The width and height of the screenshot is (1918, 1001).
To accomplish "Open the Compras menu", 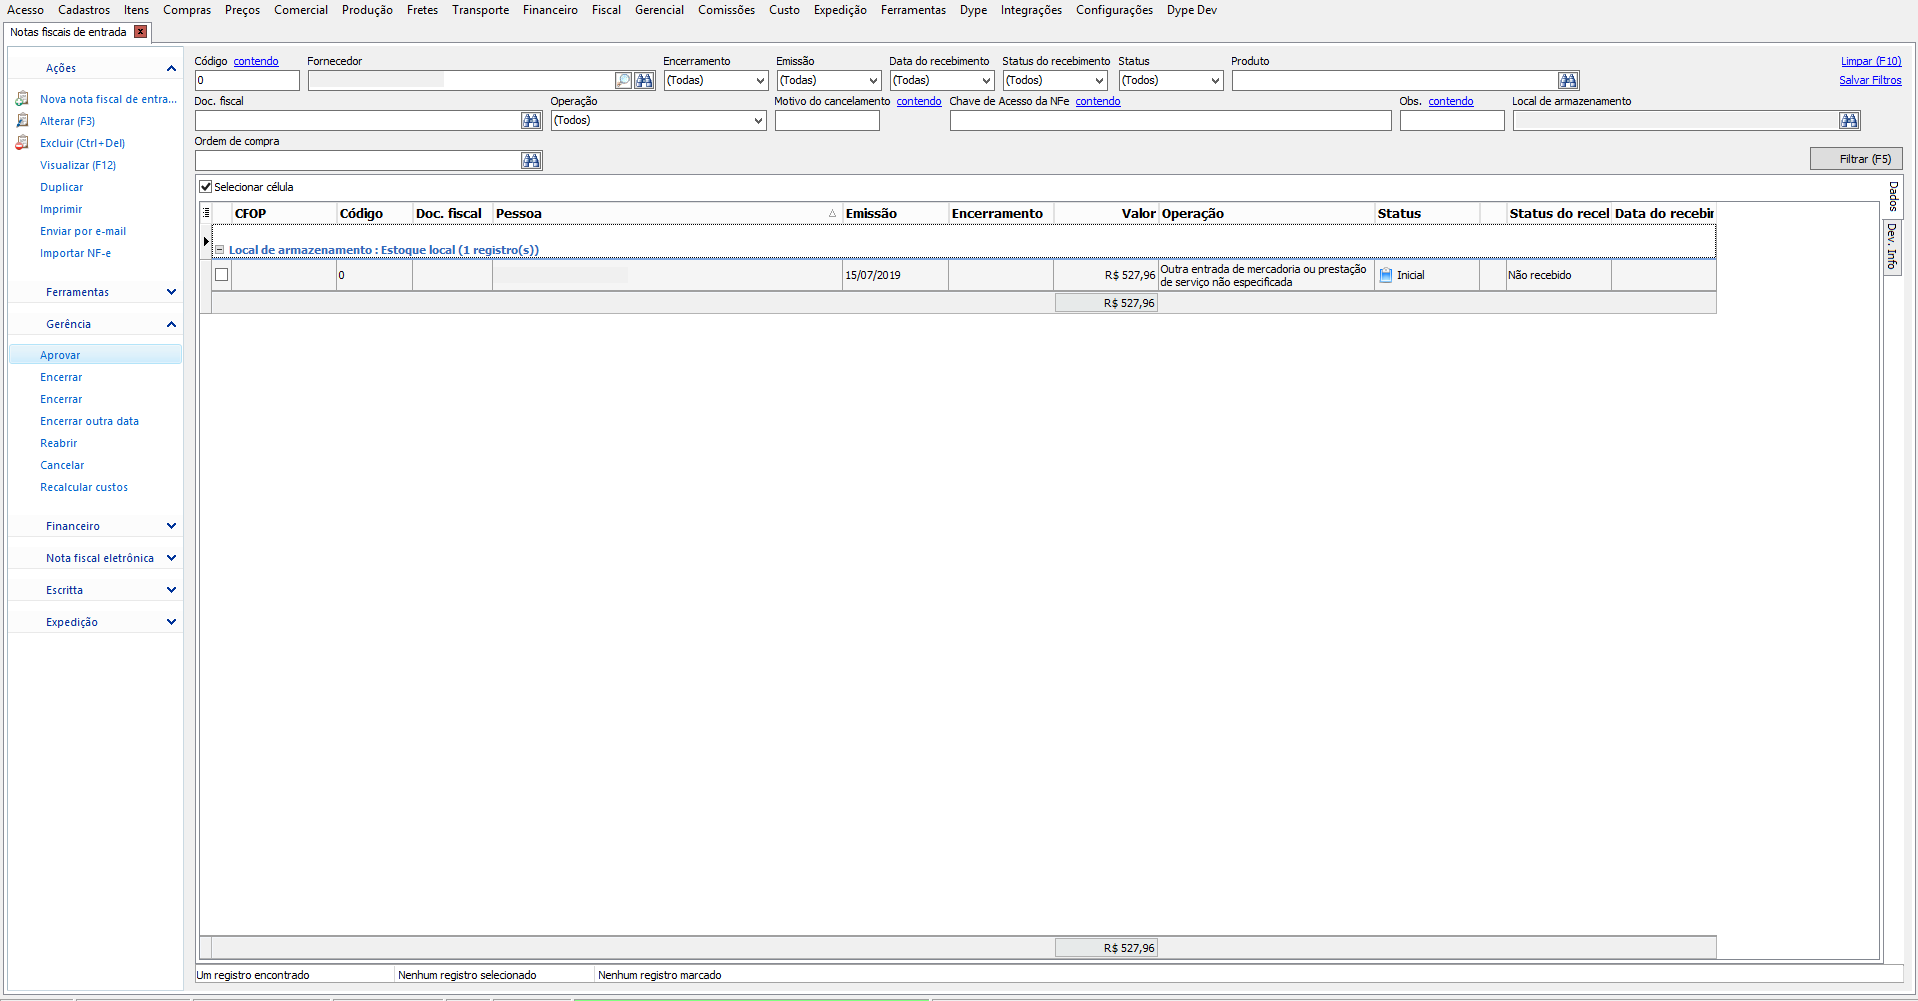I will tap(187, 10).
